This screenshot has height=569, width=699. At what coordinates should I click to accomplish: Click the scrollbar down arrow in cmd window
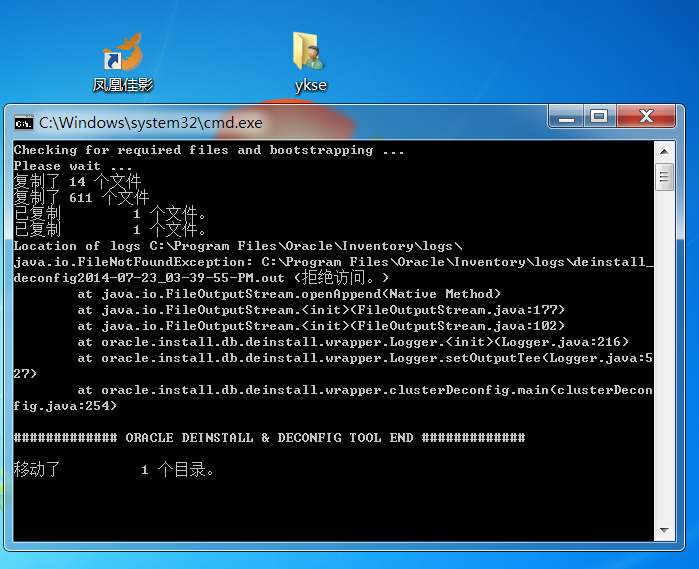pyautogui.click(x=664, y=530)
